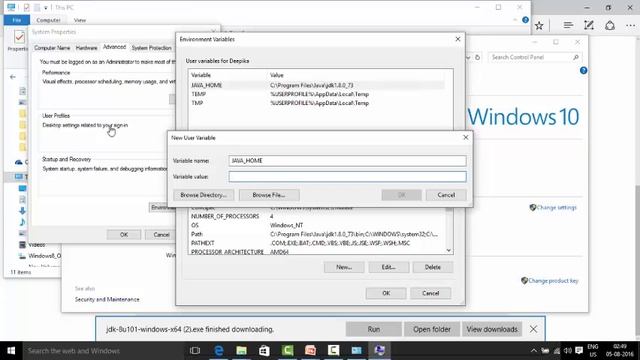Click the Edge share icon
This screenshot has width=640, height=360.
pyautogui.click(x=610, y=25)
